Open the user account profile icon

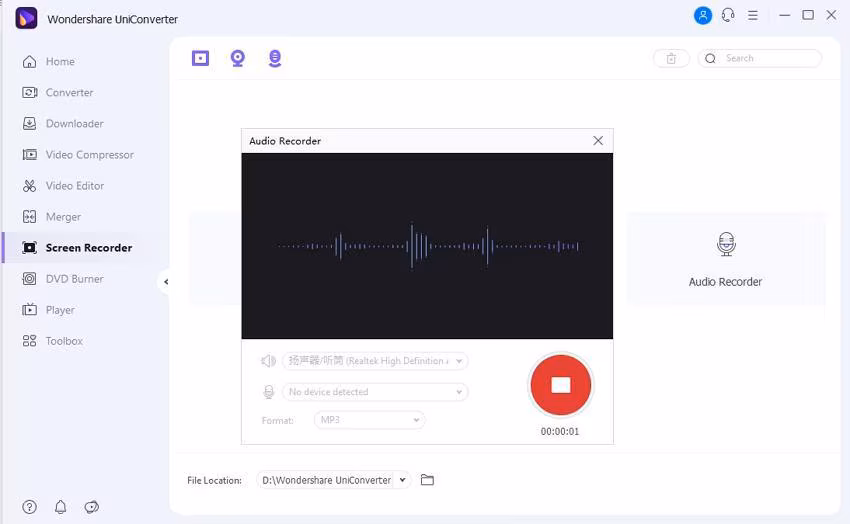[x=703, y=15]
